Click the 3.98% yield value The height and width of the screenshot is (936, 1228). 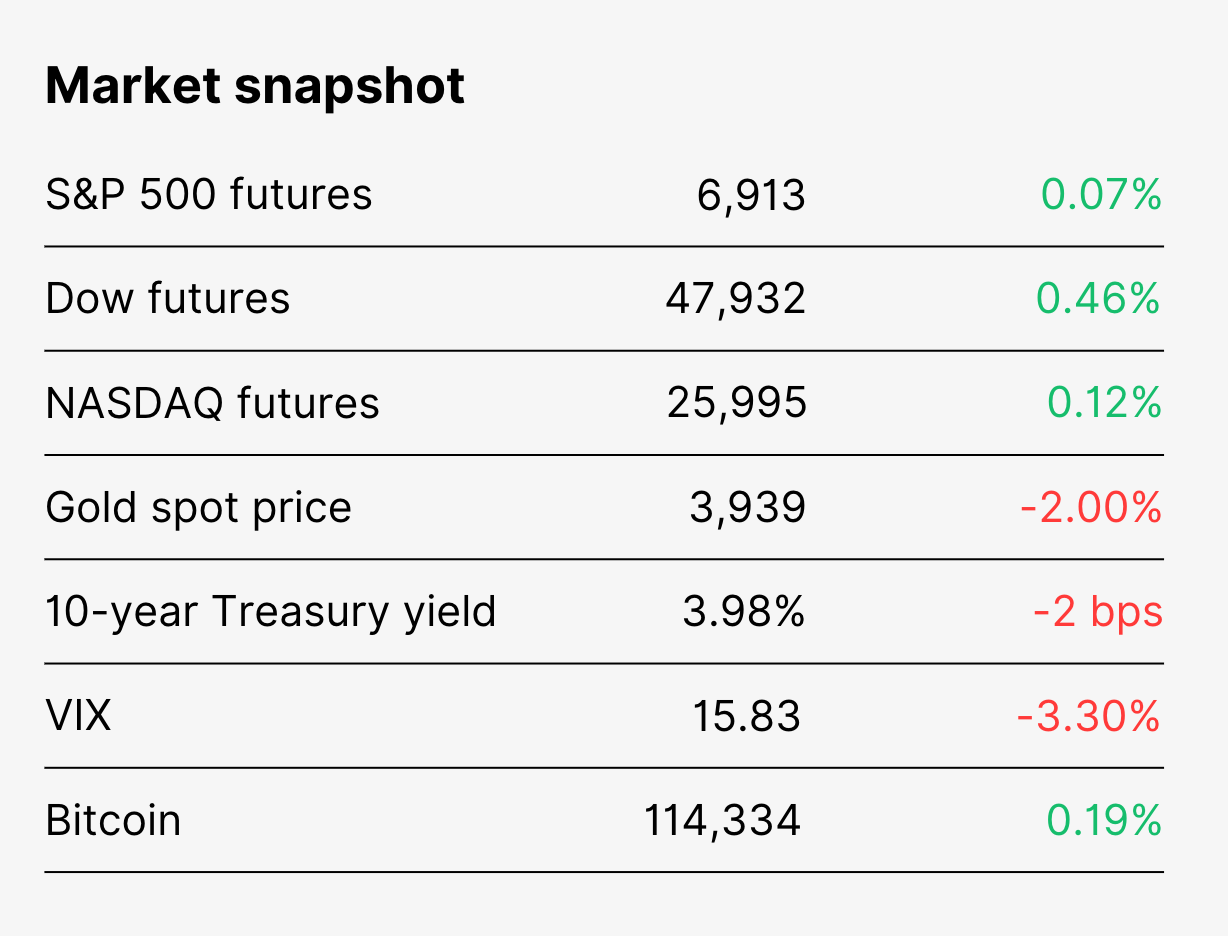(x=744, y=612)
